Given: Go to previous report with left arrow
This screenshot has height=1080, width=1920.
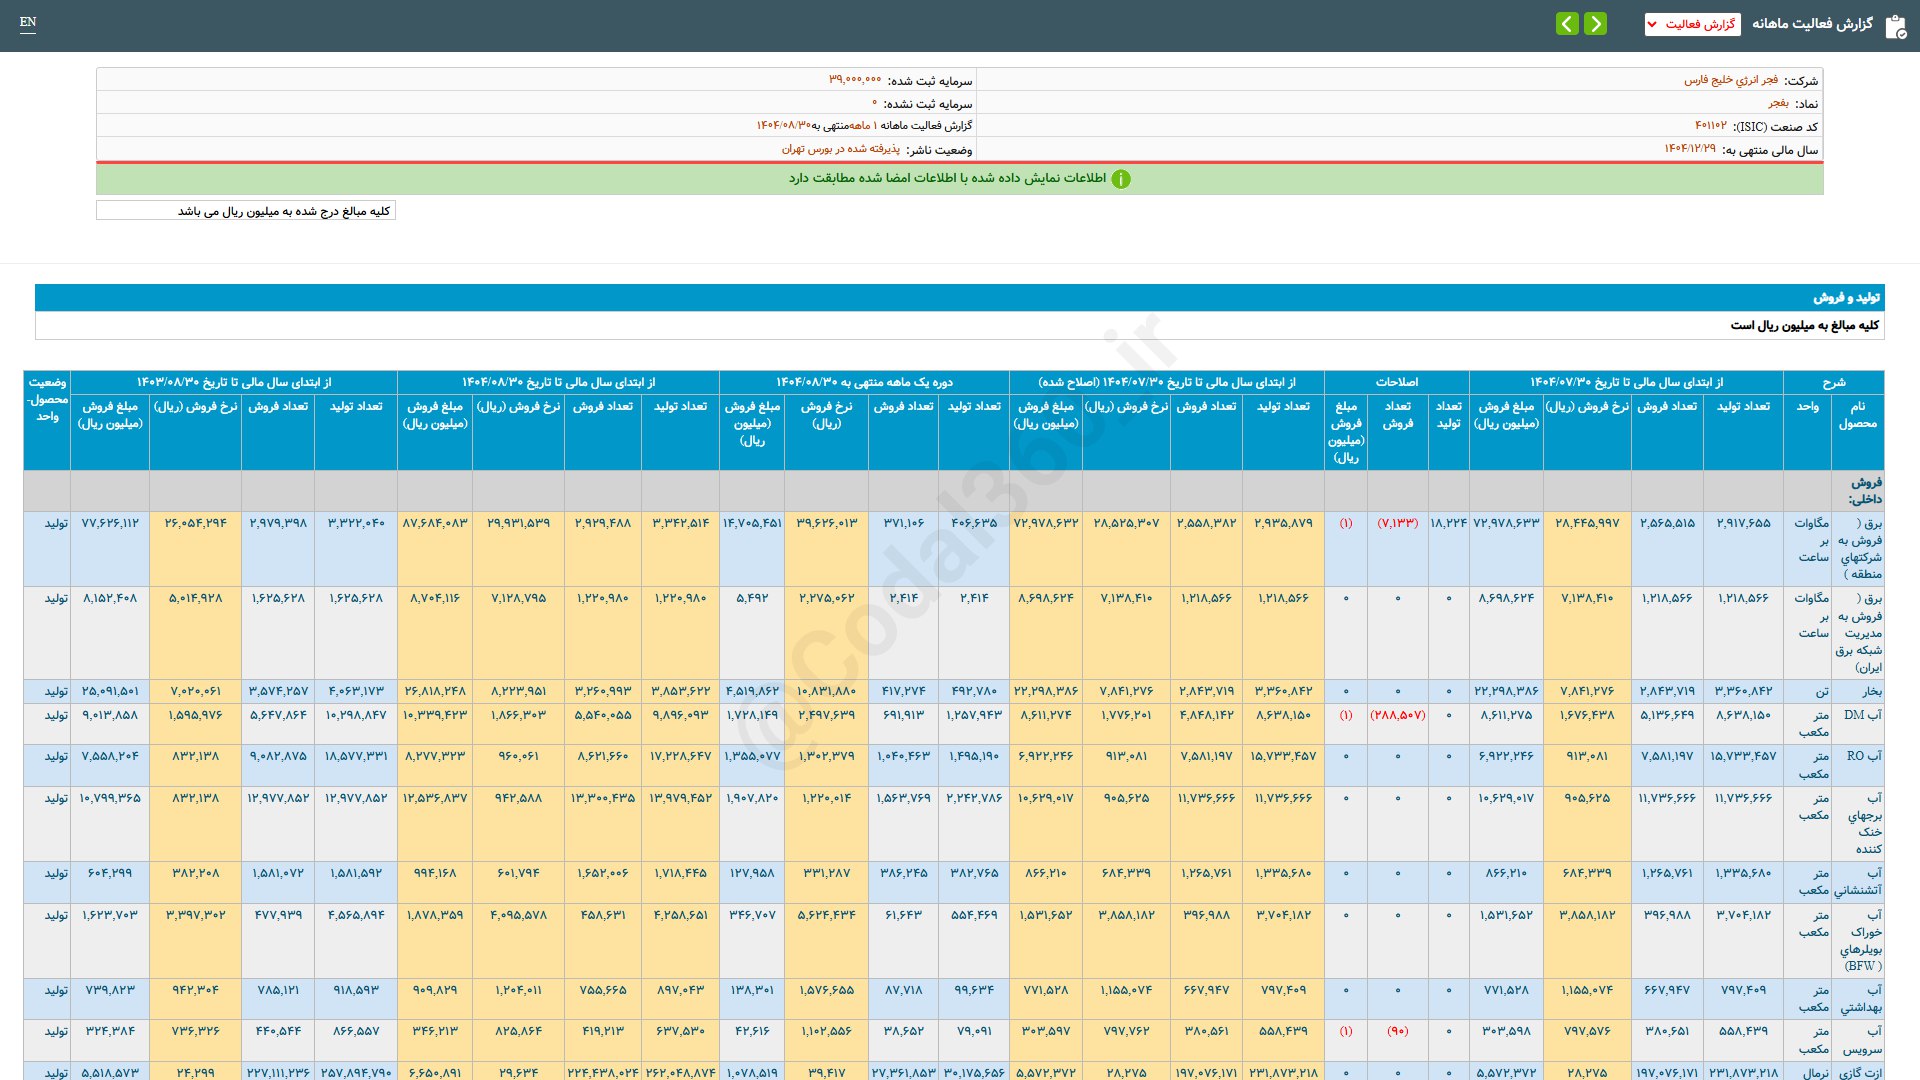Looking at the screenshot, I should click(1567, 24).
